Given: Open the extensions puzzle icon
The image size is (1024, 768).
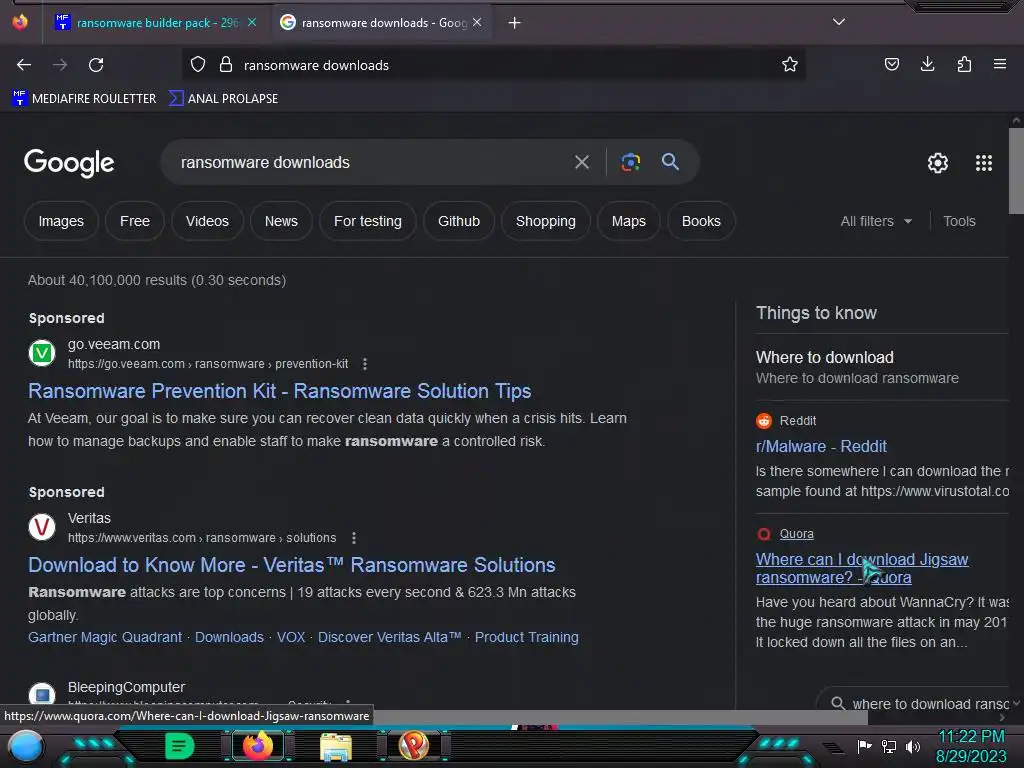Looking at the screenshot, I should pyautogui.click(x=964, y=64).
